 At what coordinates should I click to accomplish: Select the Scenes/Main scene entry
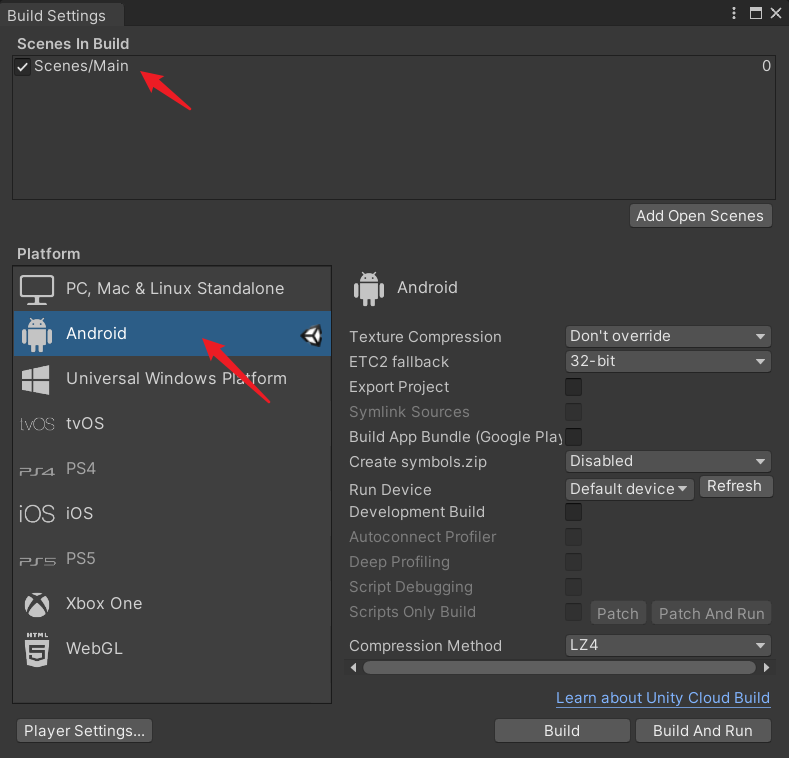393,66
